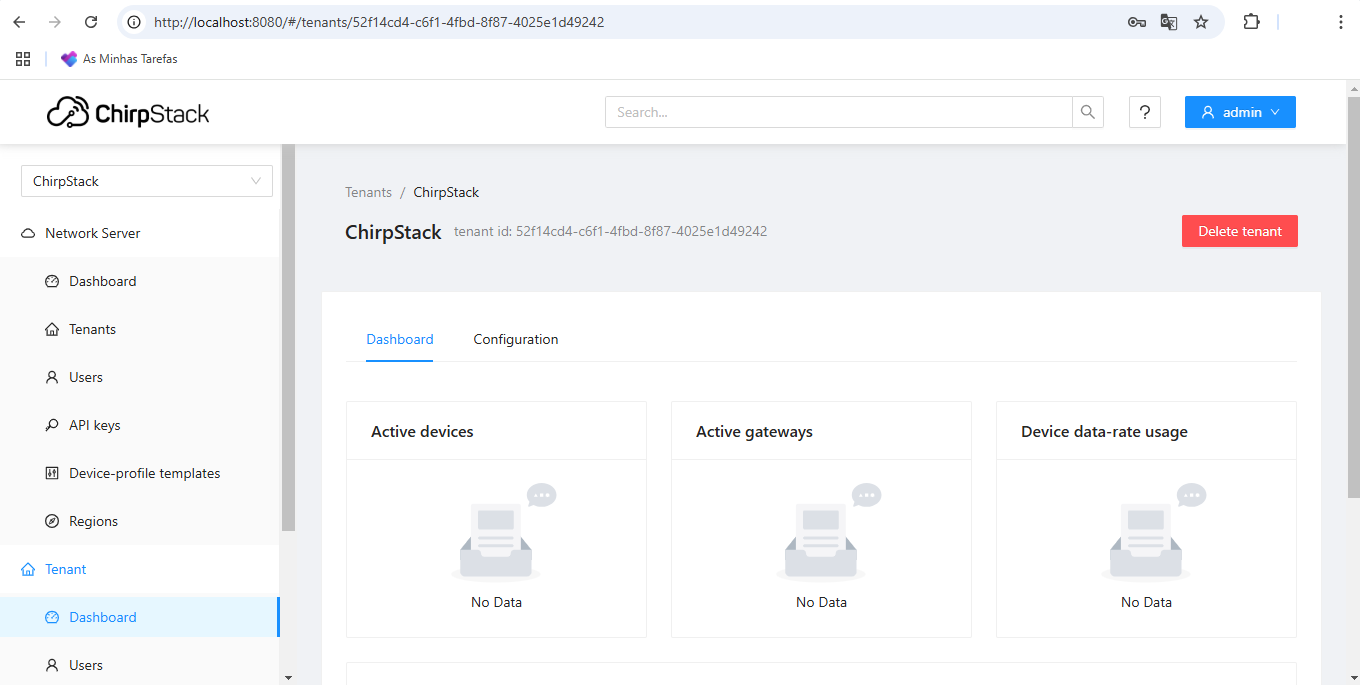Bookmark this page with the star icon
Image resolution: width=1360 pixels, height=685 pixels.
[x=1201, y=22]
